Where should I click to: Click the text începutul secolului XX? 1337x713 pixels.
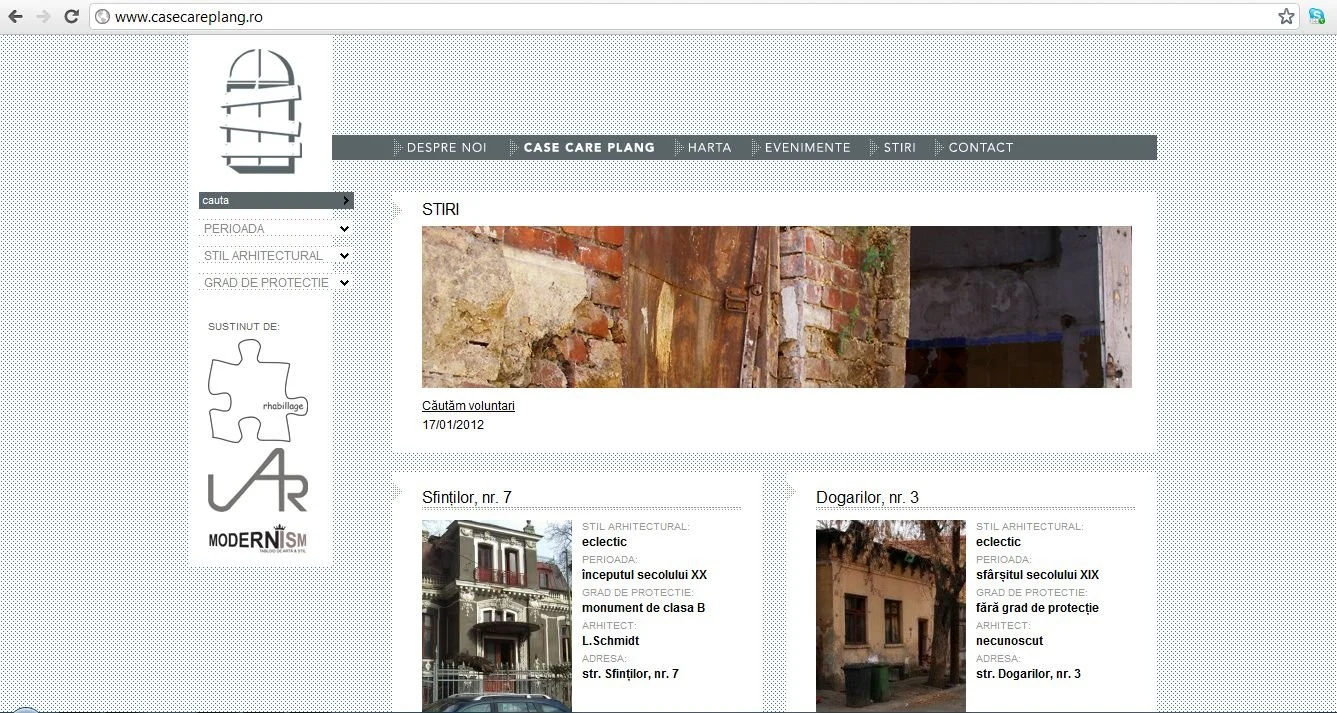point(644,575)
